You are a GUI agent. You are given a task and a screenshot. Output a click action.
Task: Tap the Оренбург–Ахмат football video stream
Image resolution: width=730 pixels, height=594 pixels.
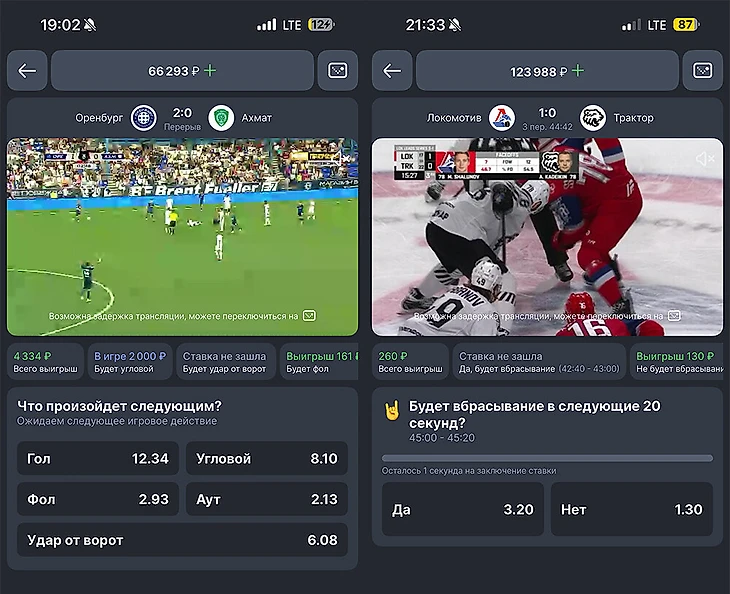(x=182, y=236)
